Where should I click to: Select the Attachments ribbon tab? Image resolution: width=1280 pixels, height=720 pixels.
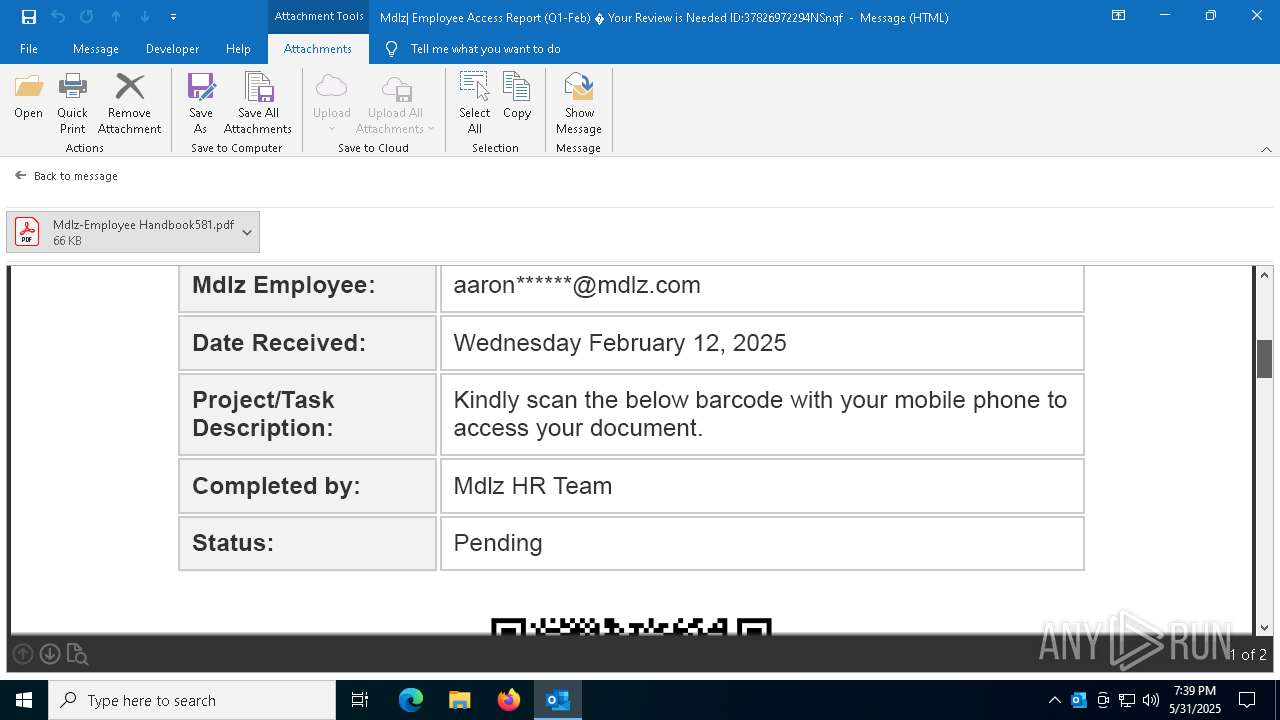tap(317, 49)
